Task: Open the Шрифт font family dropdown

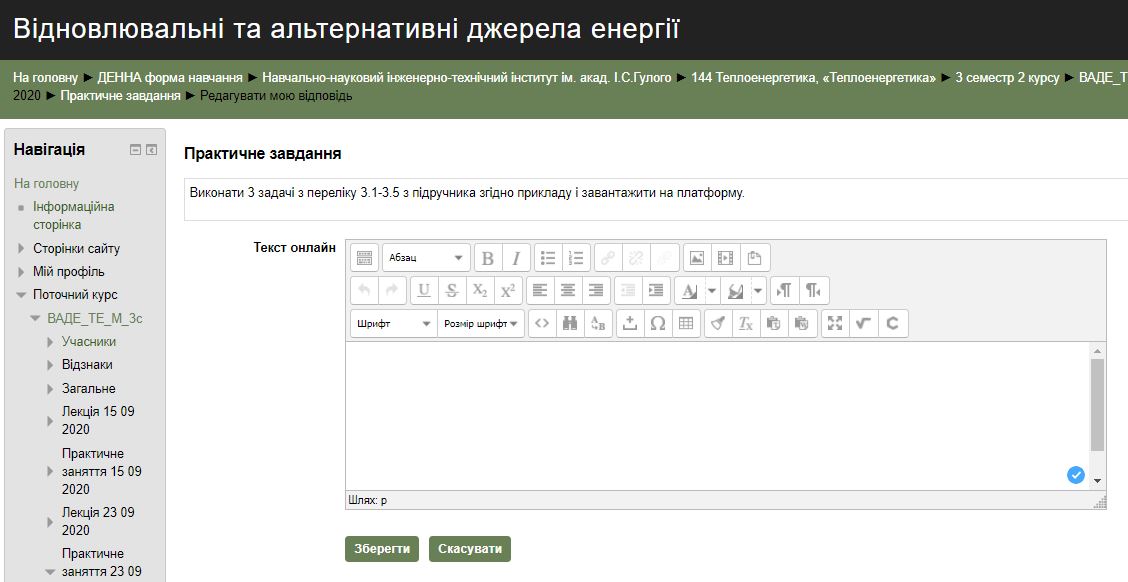Action: click(x=394, y=323)
